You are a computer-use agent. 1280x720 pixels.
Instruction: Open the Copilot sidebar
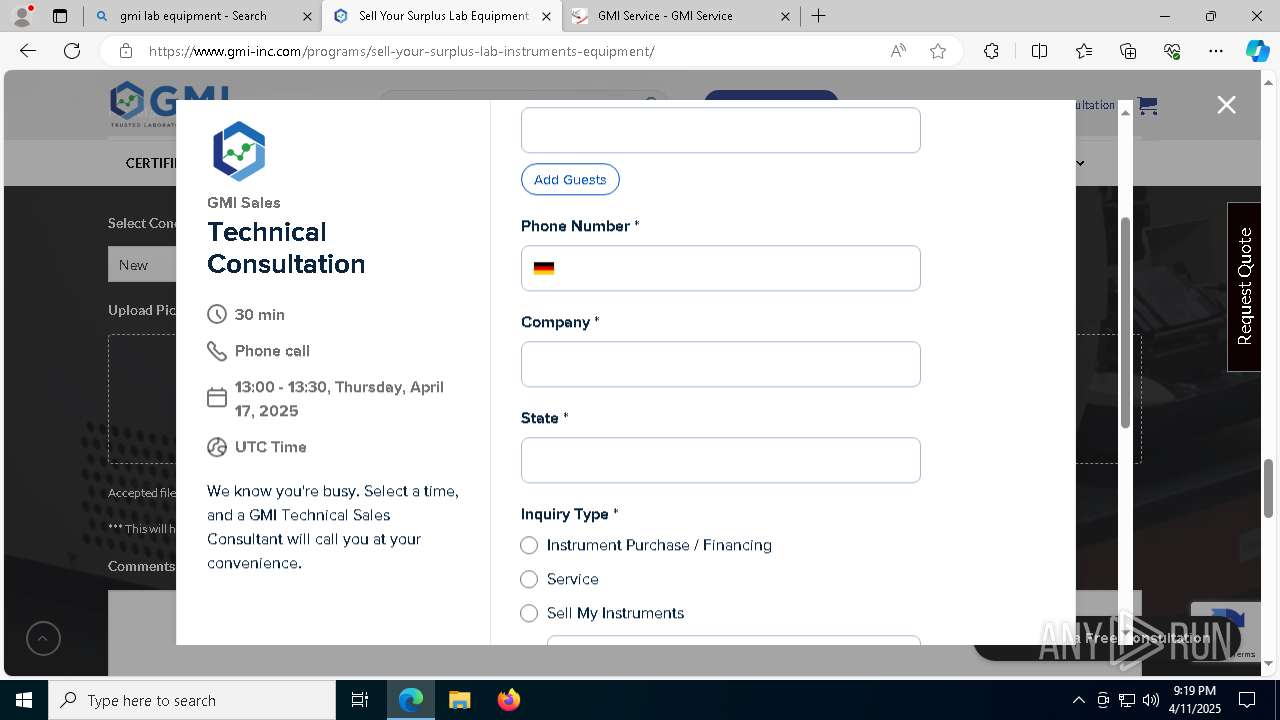tap(1257, 51)
